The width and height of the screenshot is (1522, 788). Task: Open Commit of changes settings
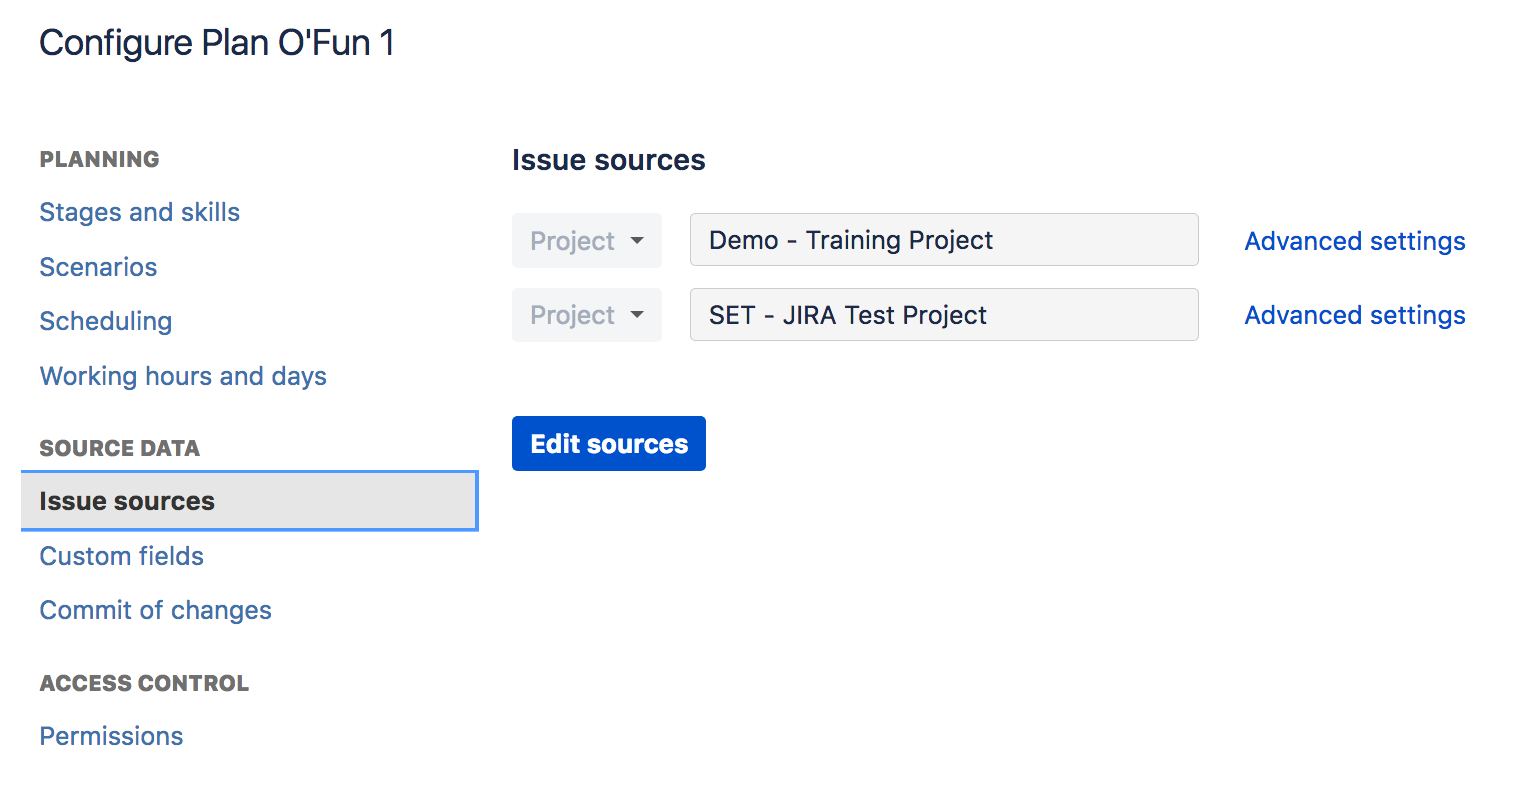(155, 610)
